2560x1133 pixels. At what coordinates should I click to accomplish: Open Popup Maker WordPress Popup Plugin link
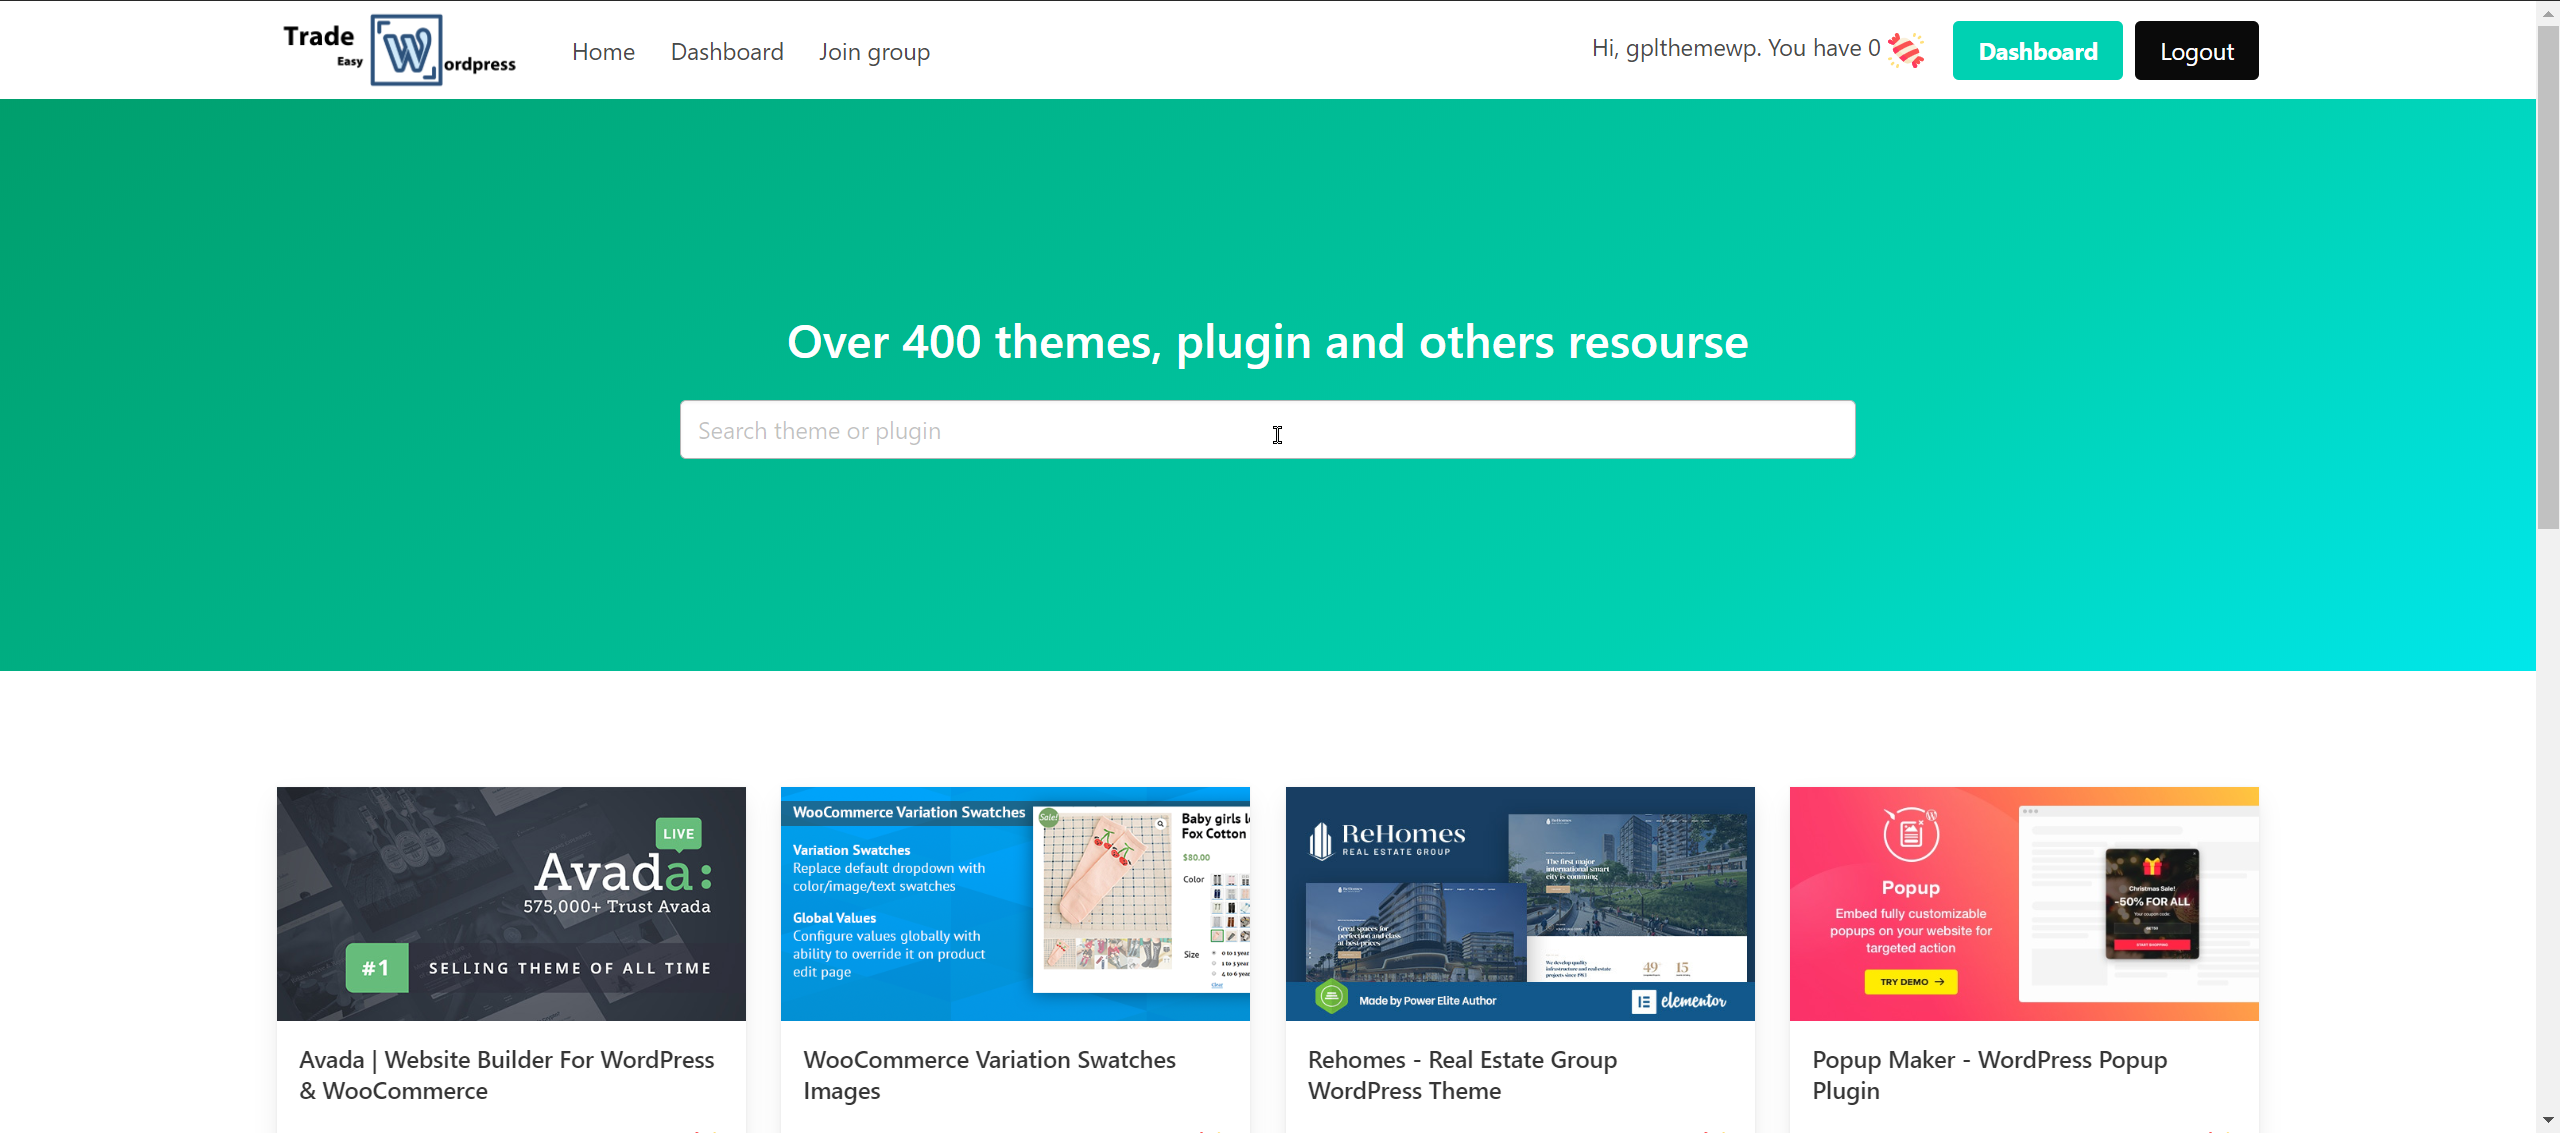[1989, 1075]
